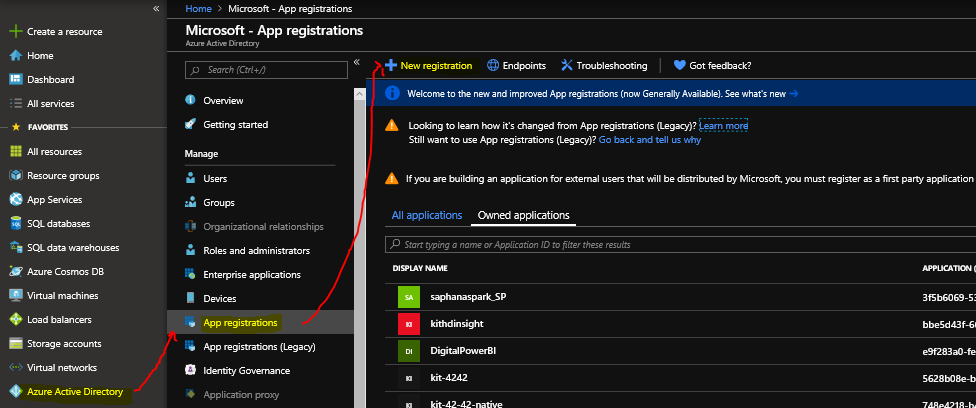Click Go back and tell us why link
This screenshot has width=976, height=408.
click(650, 140)
